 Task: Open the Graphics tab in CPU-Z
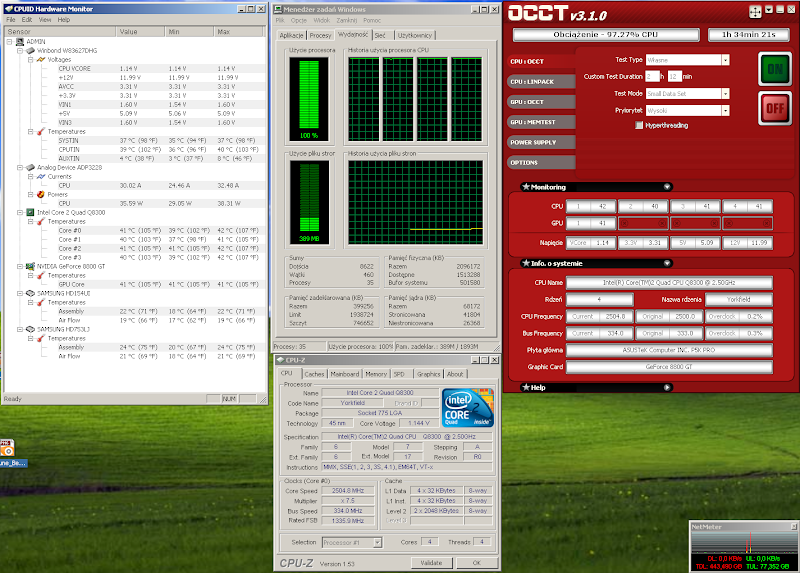428,374
